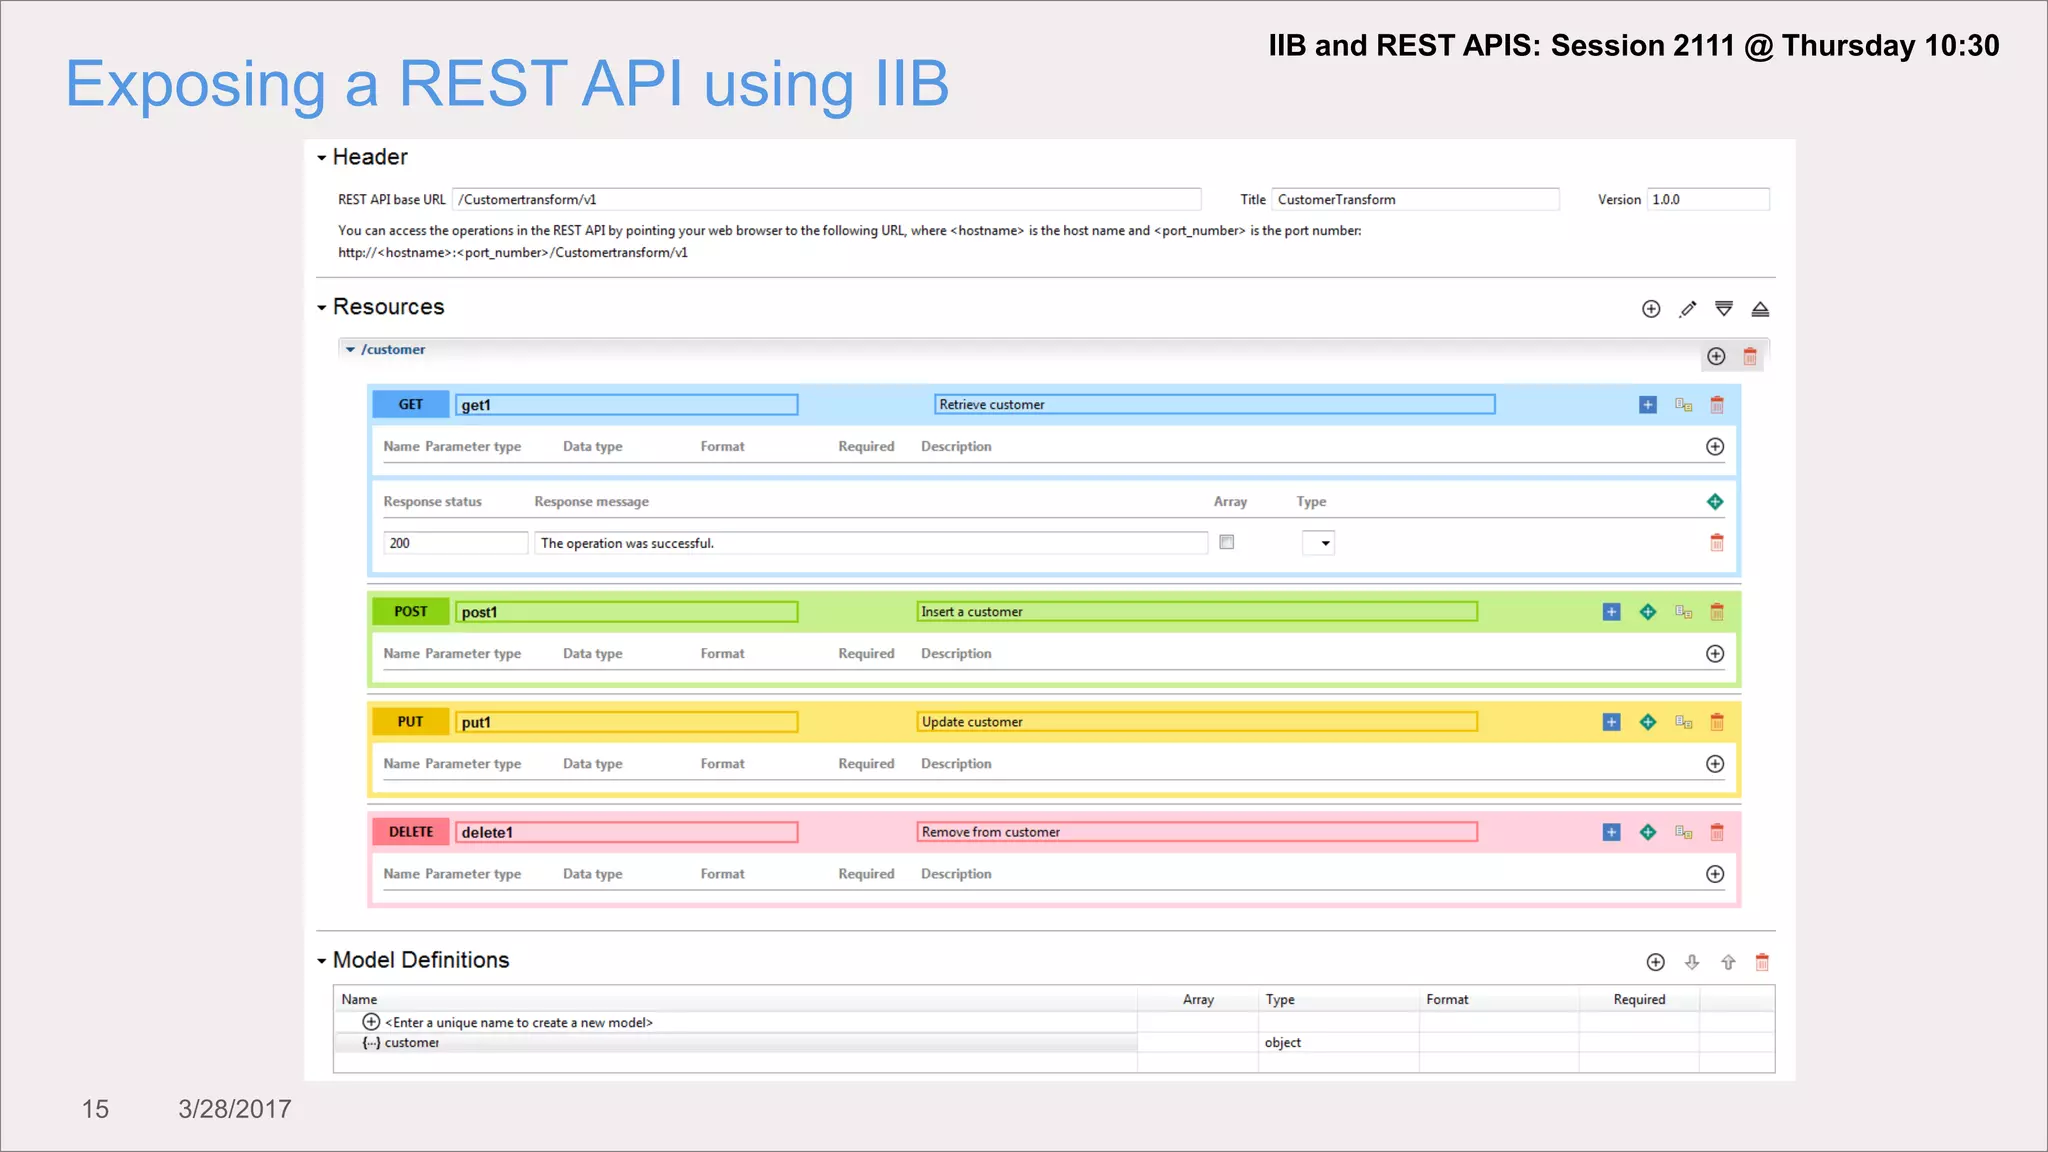This screenshot has width=2048, height=1152.
Task: Edit the put1 operation name field
Action: click(x=627, y=722)
